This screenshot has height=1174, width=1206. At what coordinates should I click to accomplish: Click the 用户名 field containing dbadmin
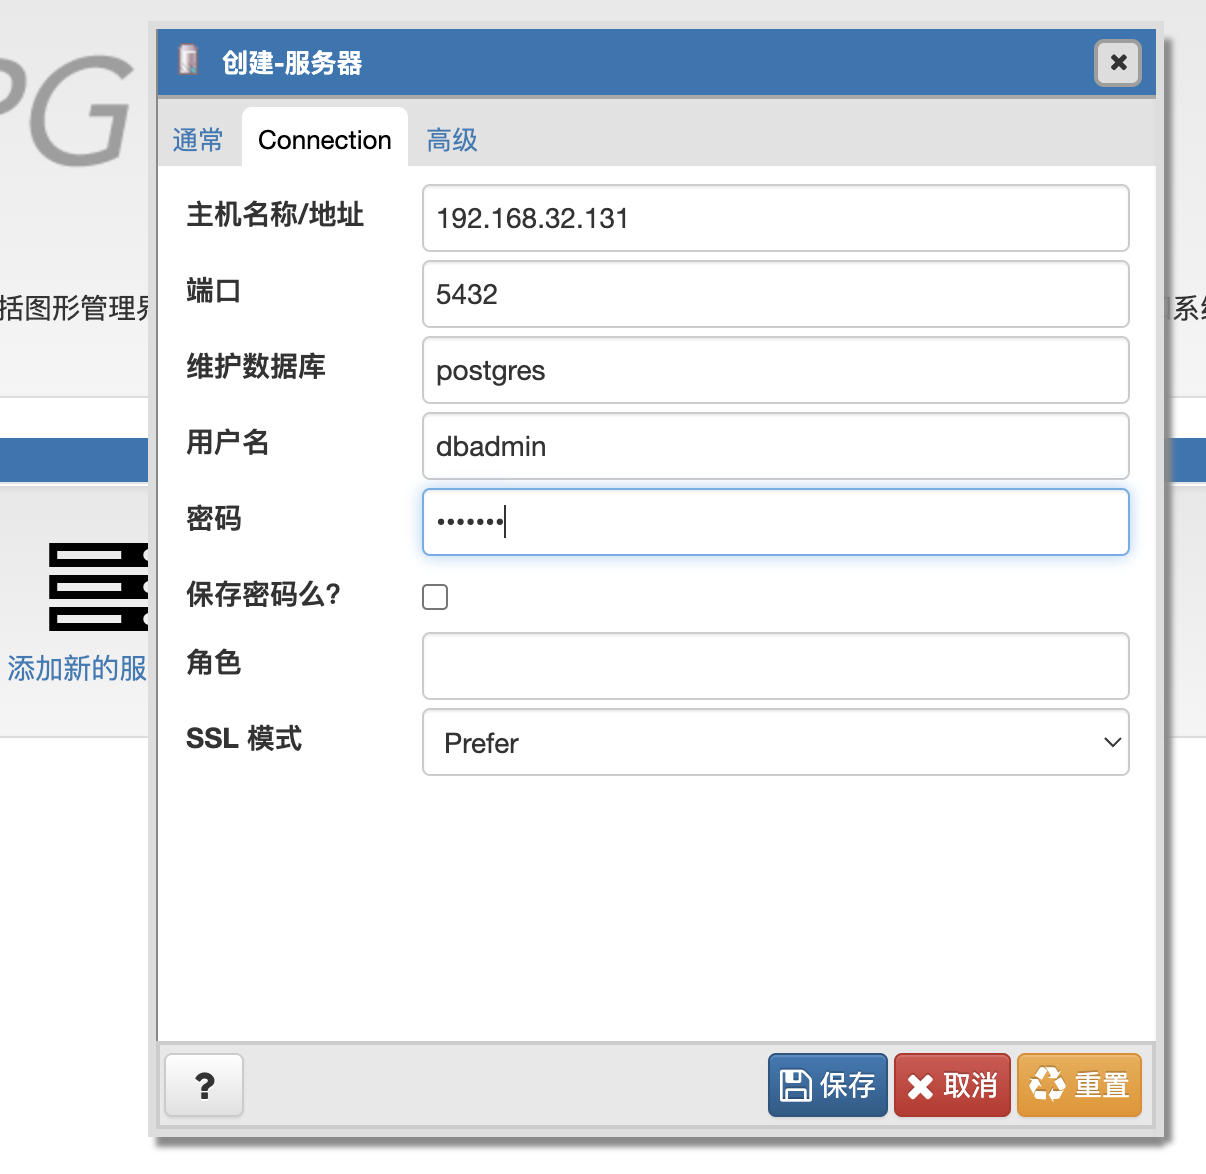tap(775, 446)
